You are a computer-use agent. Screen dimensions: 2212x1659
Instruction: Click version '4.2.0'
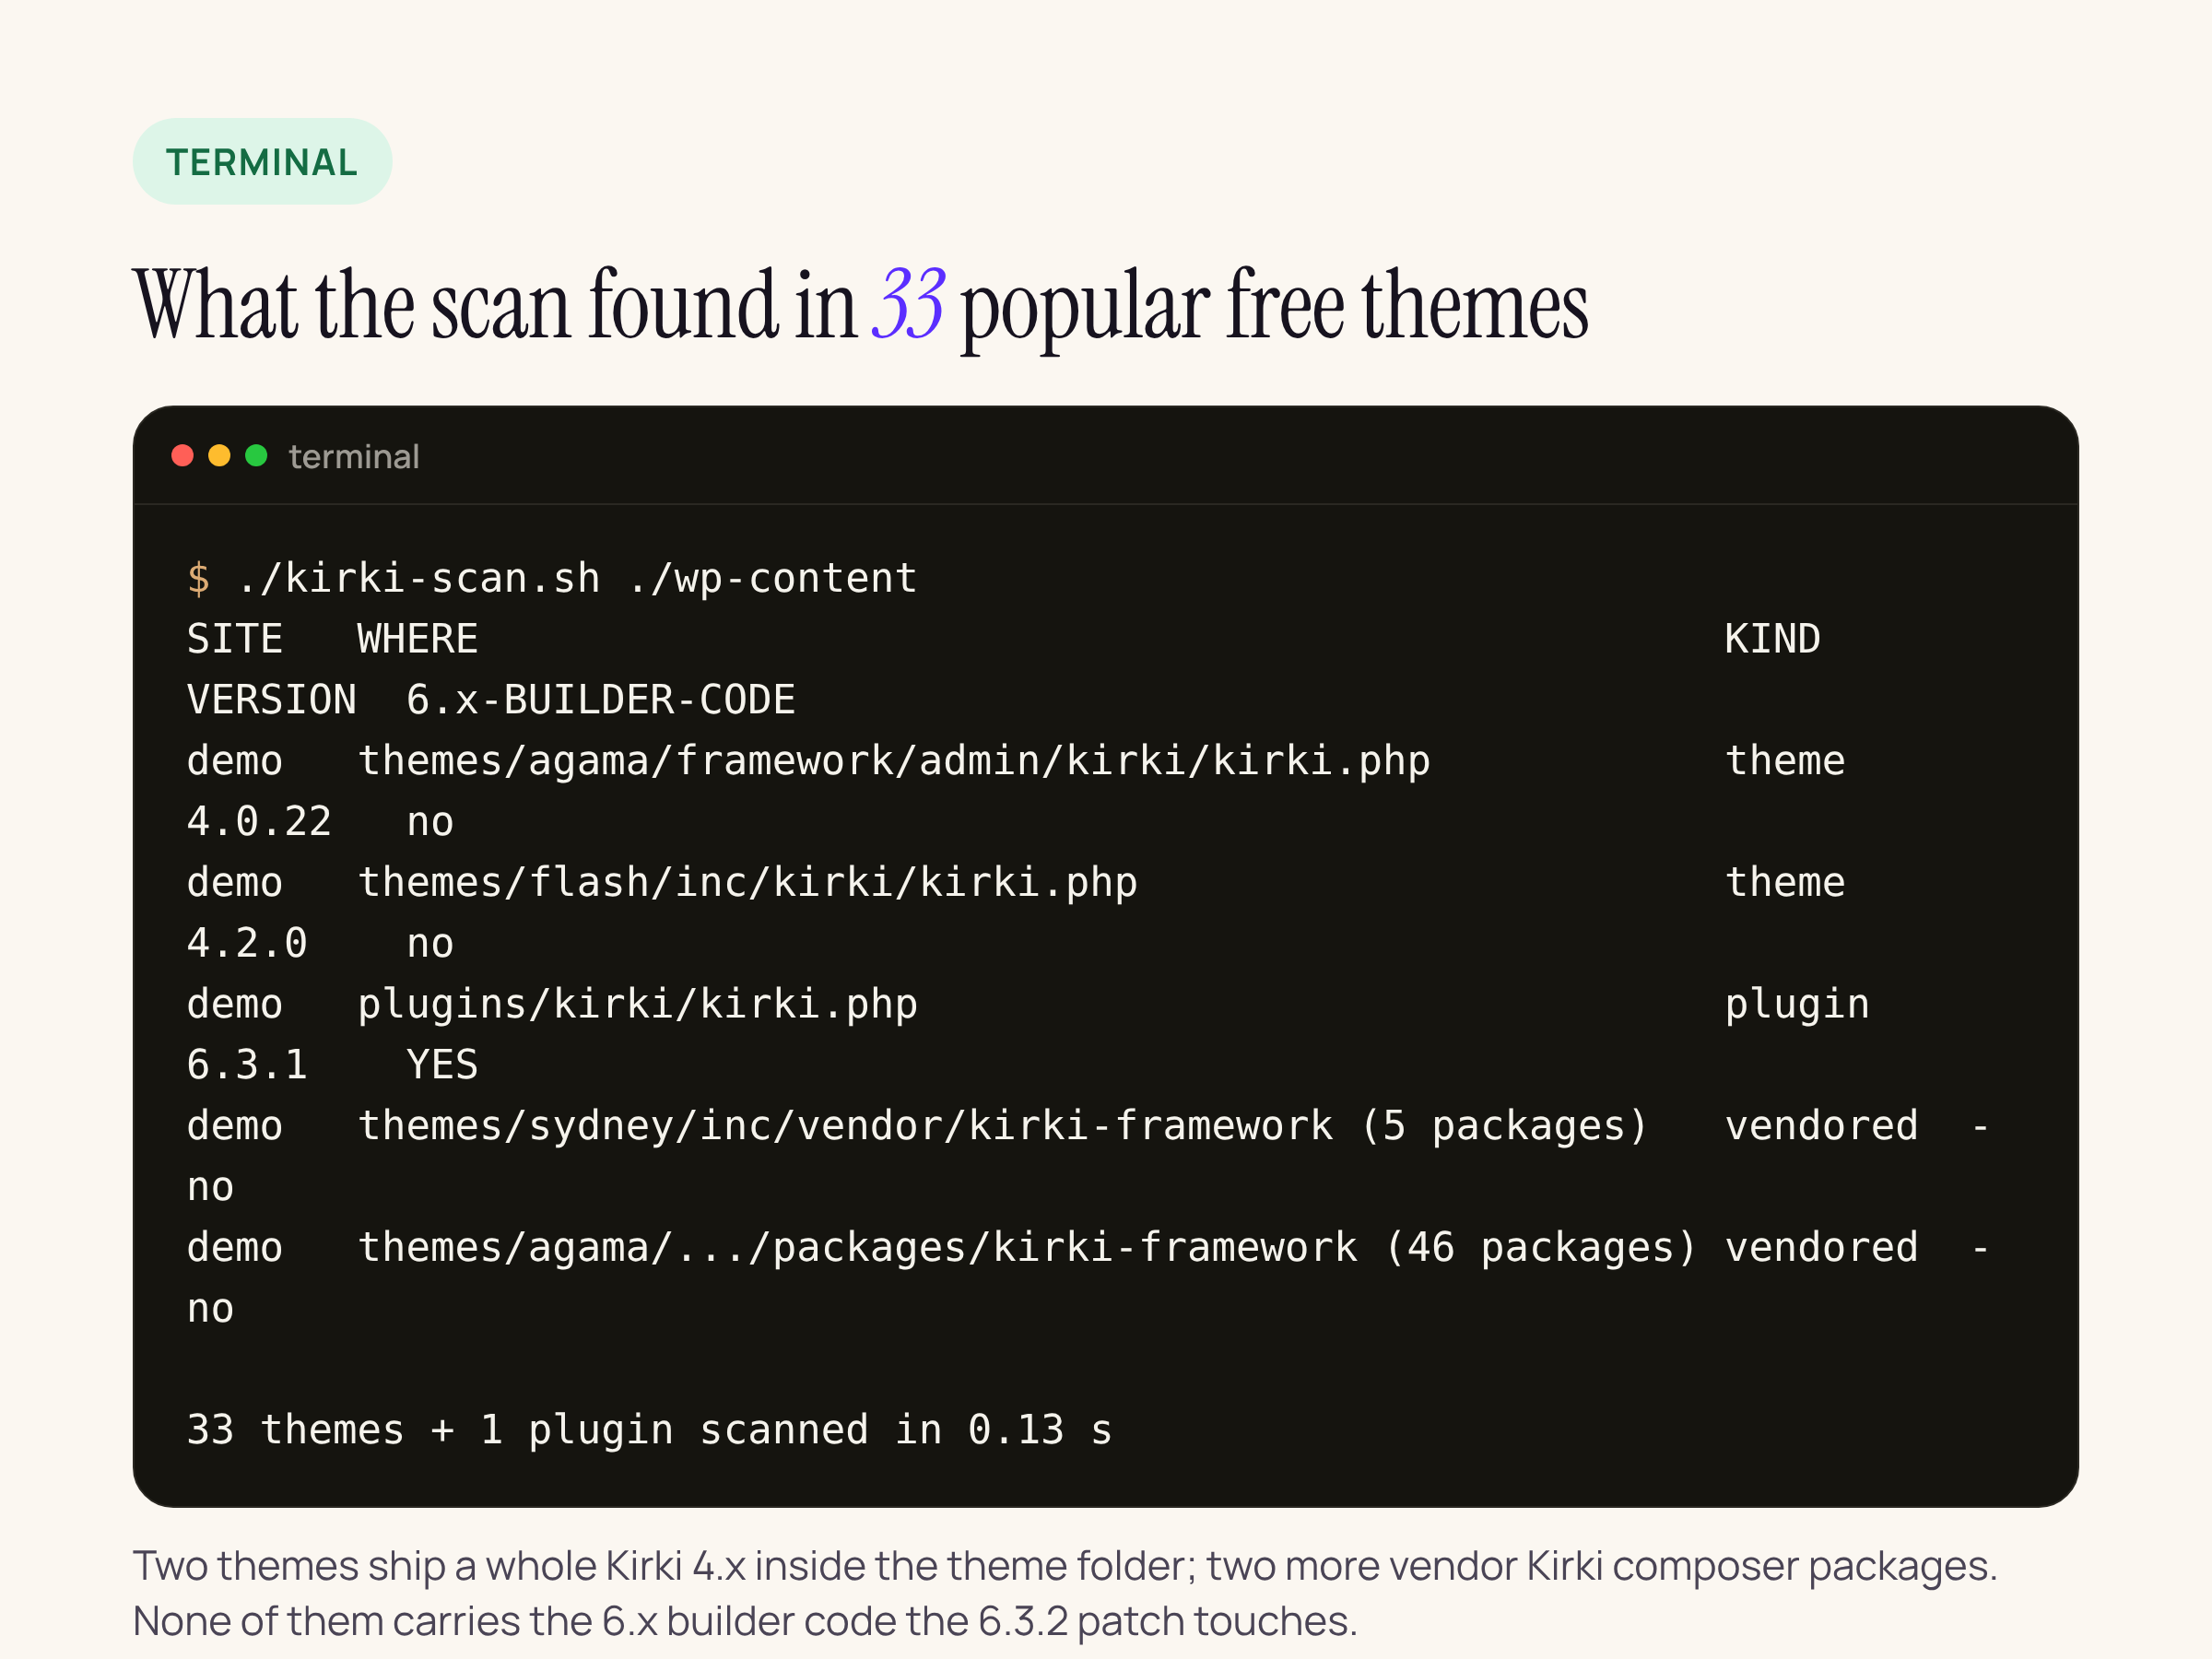[x=247, y=944]
